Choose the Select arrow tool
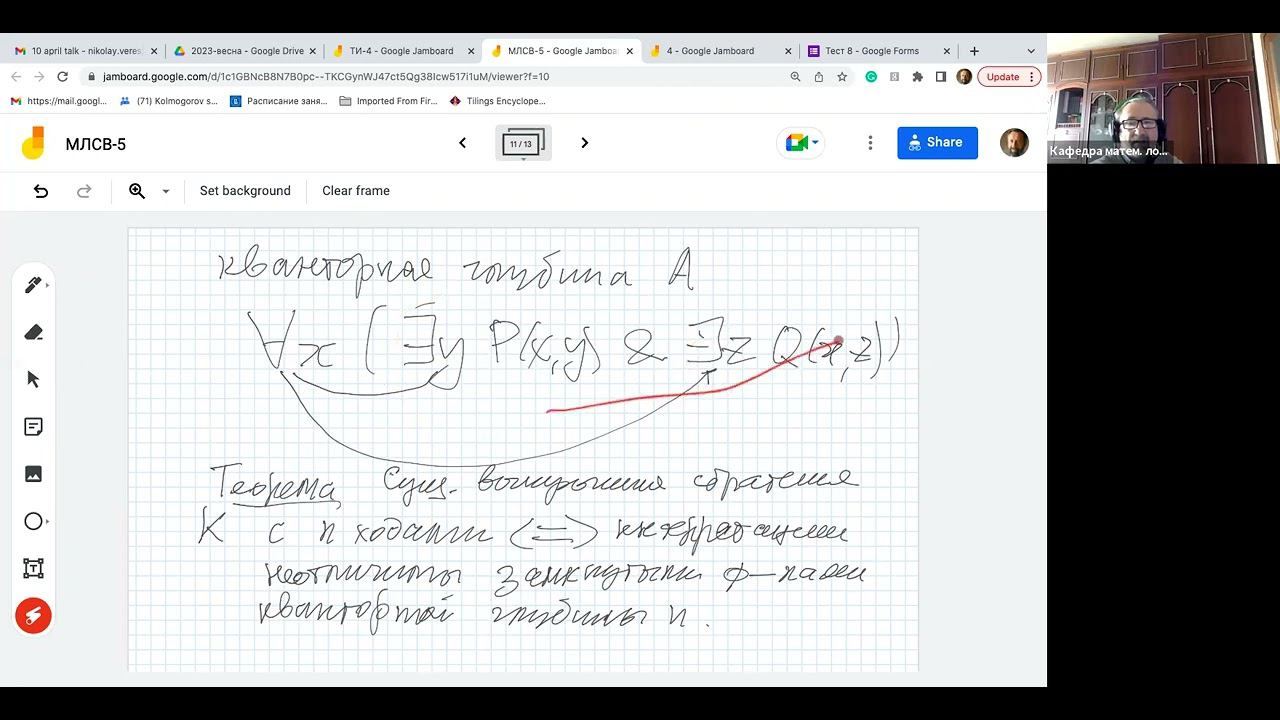 [33, 379]
